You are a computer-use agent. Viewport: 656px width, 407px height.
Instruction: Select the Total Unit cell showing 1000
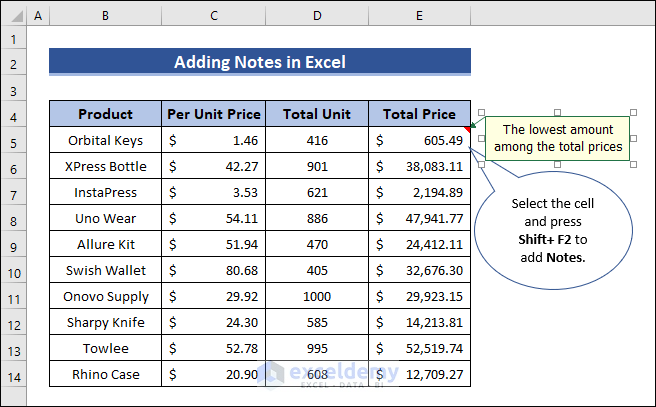coord(316,297)
